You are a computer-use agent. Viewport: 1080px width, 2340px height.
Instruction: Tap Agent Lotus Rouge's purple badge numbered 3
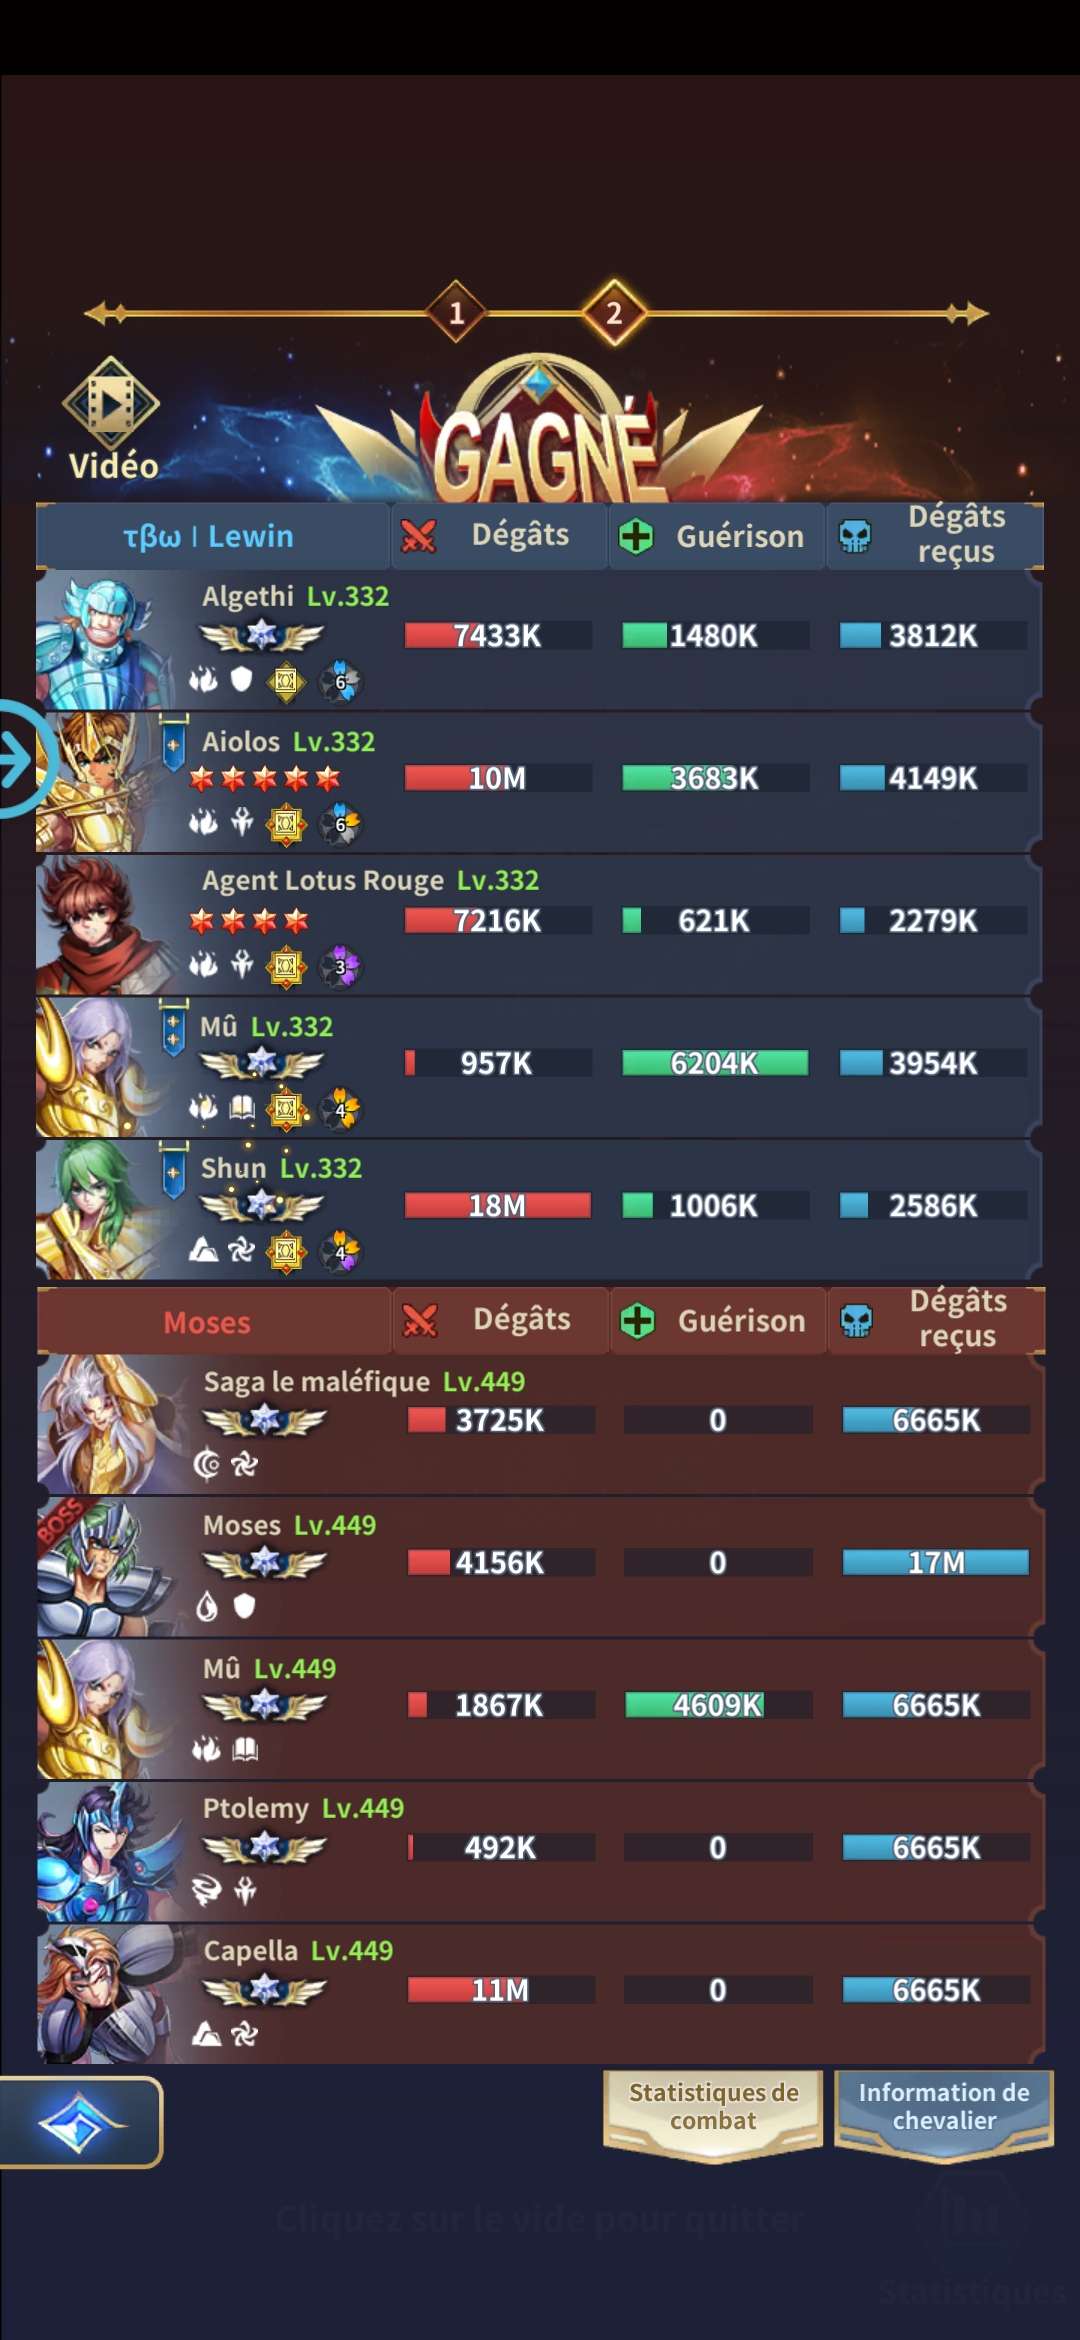click(340, 966)
